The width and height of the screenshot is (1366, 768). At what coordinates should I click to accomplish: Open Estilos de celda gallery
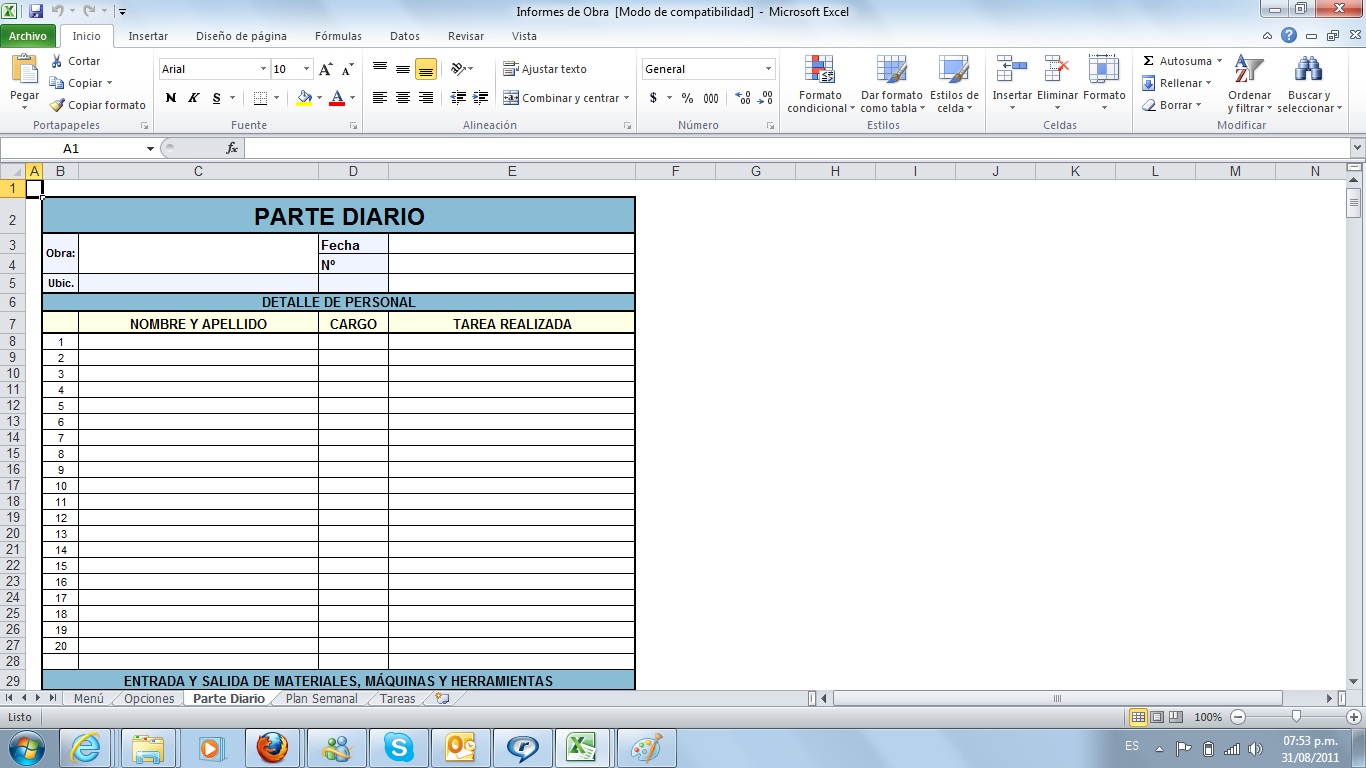[954, 85]
